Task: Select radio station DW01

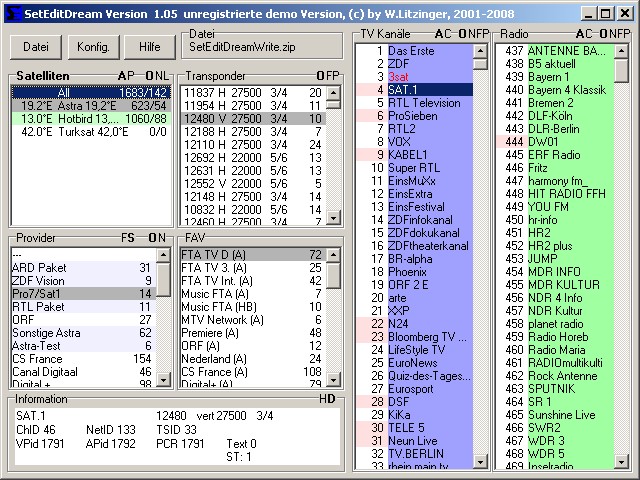Action: pos(555,142)
